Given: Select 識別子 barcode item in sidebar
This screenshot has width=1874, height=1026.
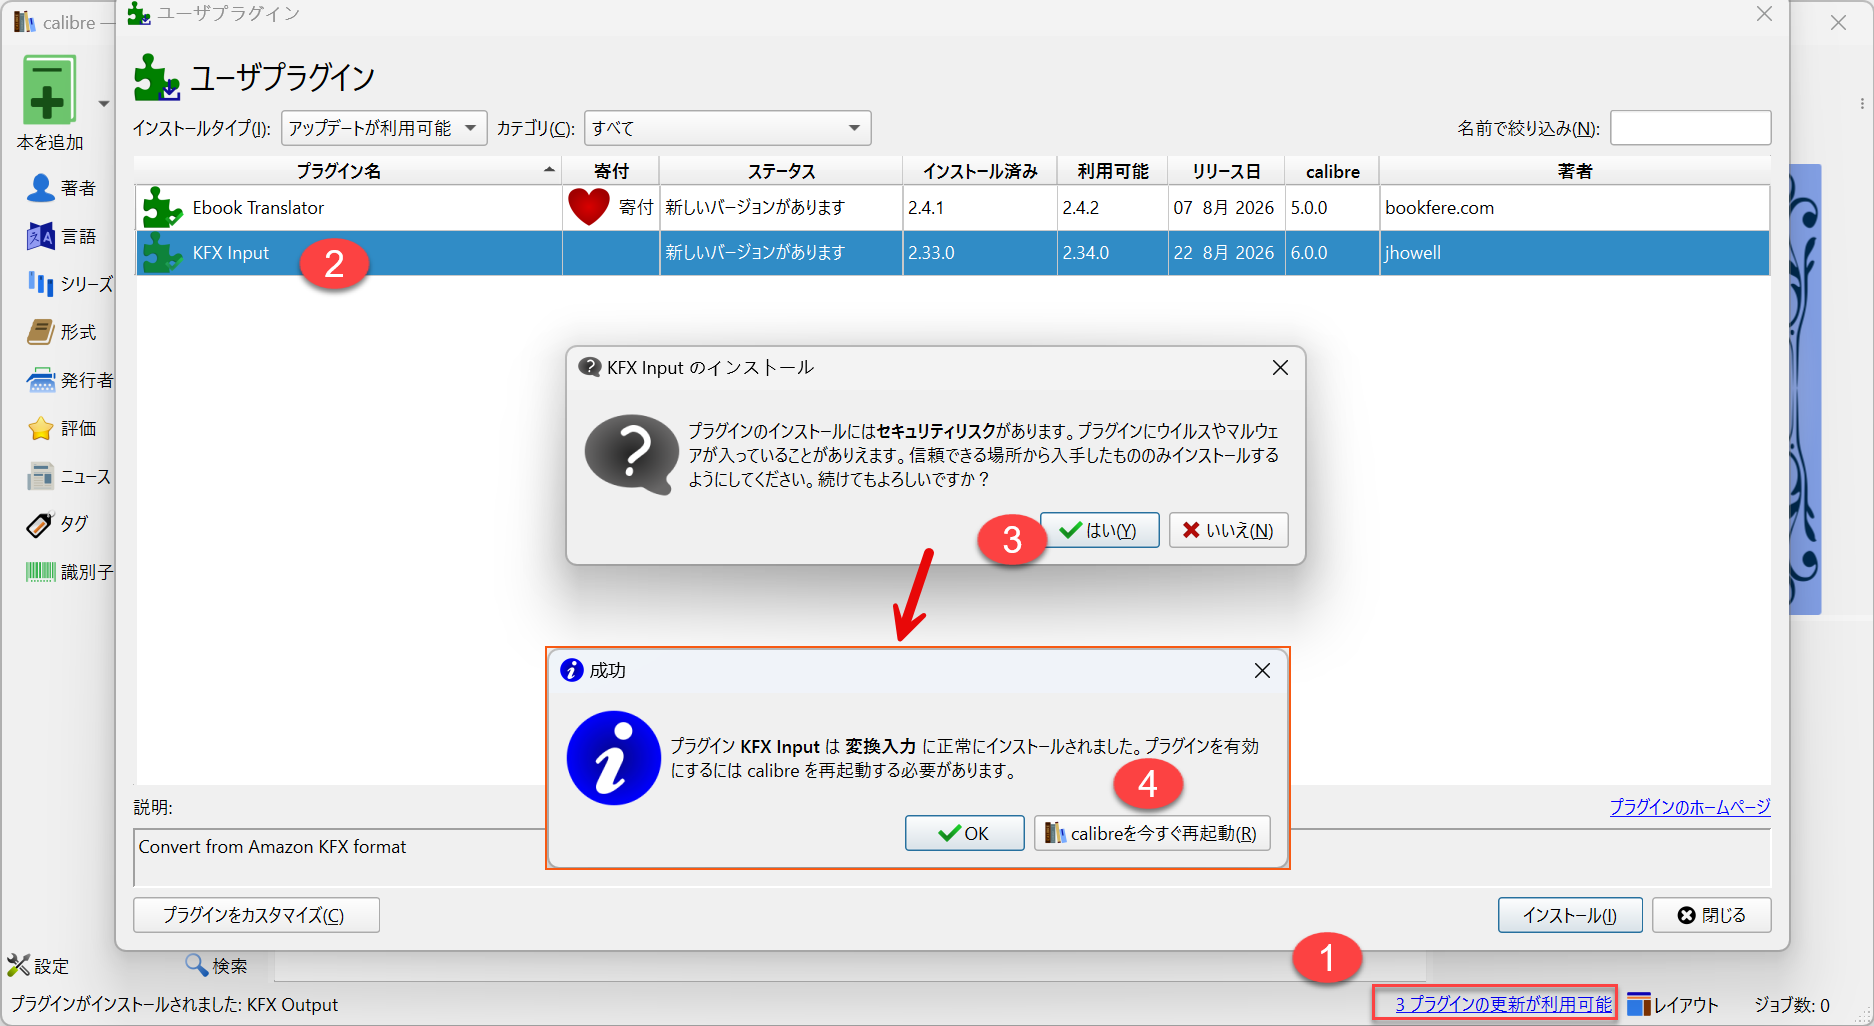Looking at the screenshot, I should tap(70, 572).
